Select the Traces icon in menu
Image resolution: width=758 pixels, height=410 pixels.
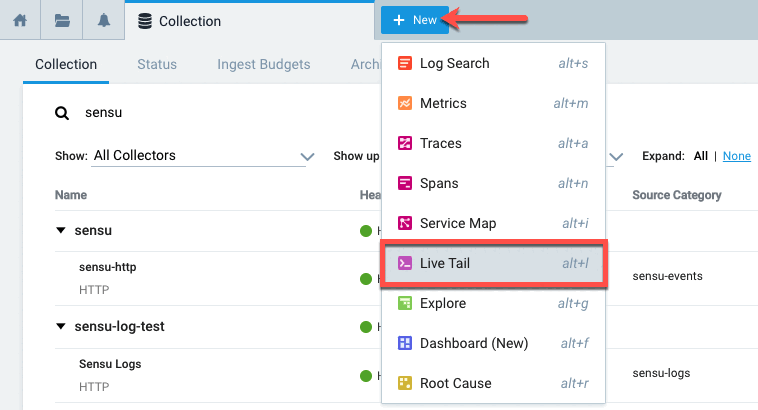(405, 143)
